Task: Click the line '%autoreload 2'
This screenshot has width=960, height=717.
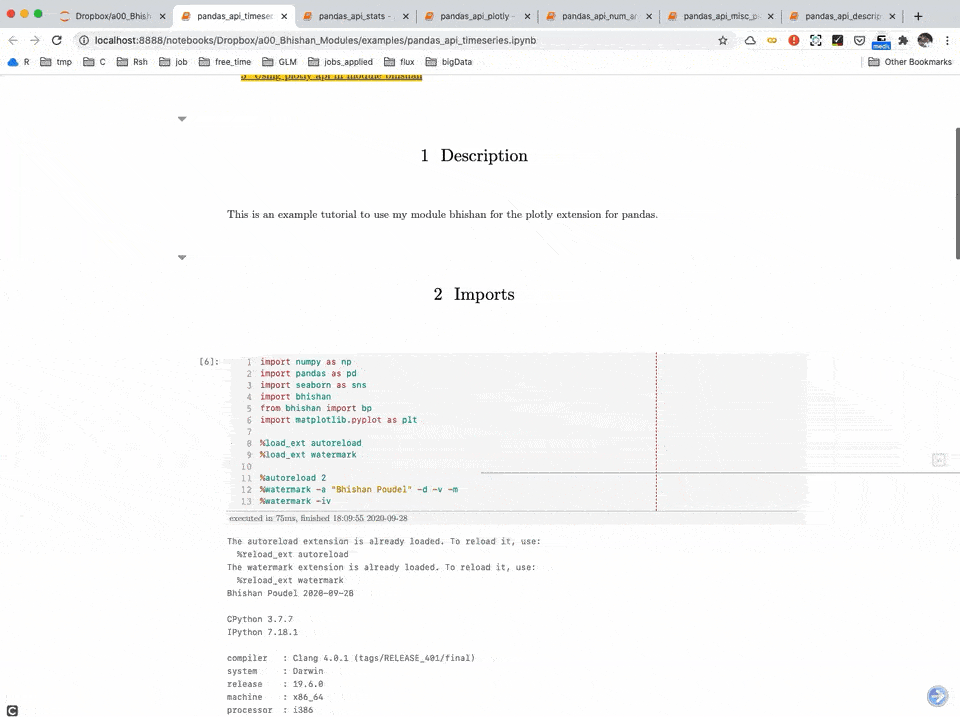Action: [293, 478]
